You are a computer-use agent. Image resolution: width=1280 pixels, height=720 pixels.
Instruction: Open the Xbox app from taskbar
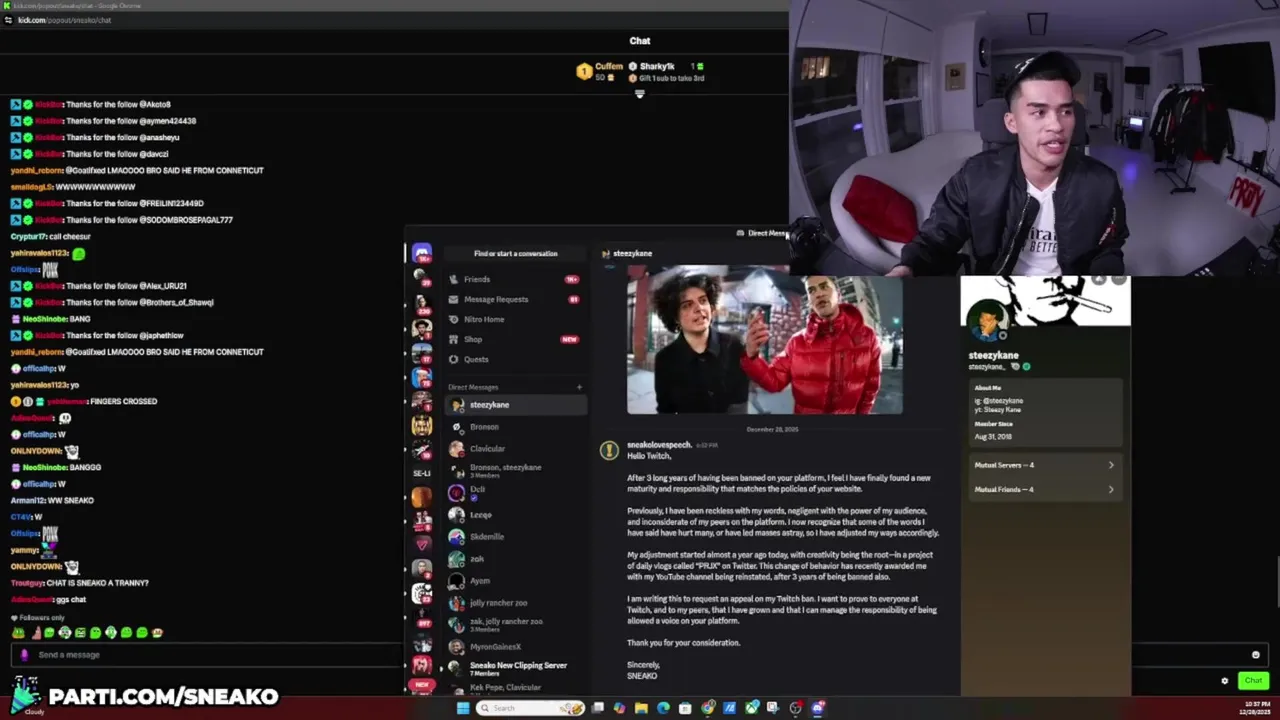coord(752,708)
